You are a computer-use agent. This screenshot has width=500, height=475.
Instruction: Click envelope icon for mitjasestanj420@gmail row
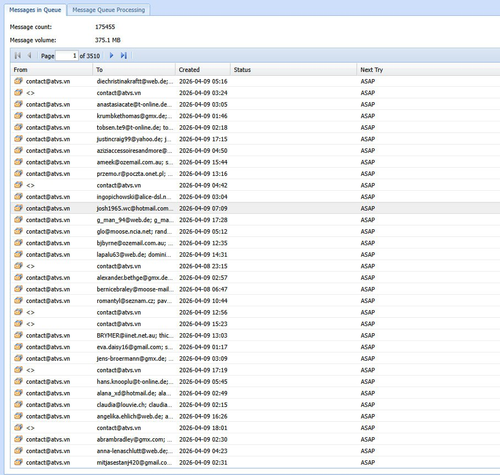click(x=18, y=462)
